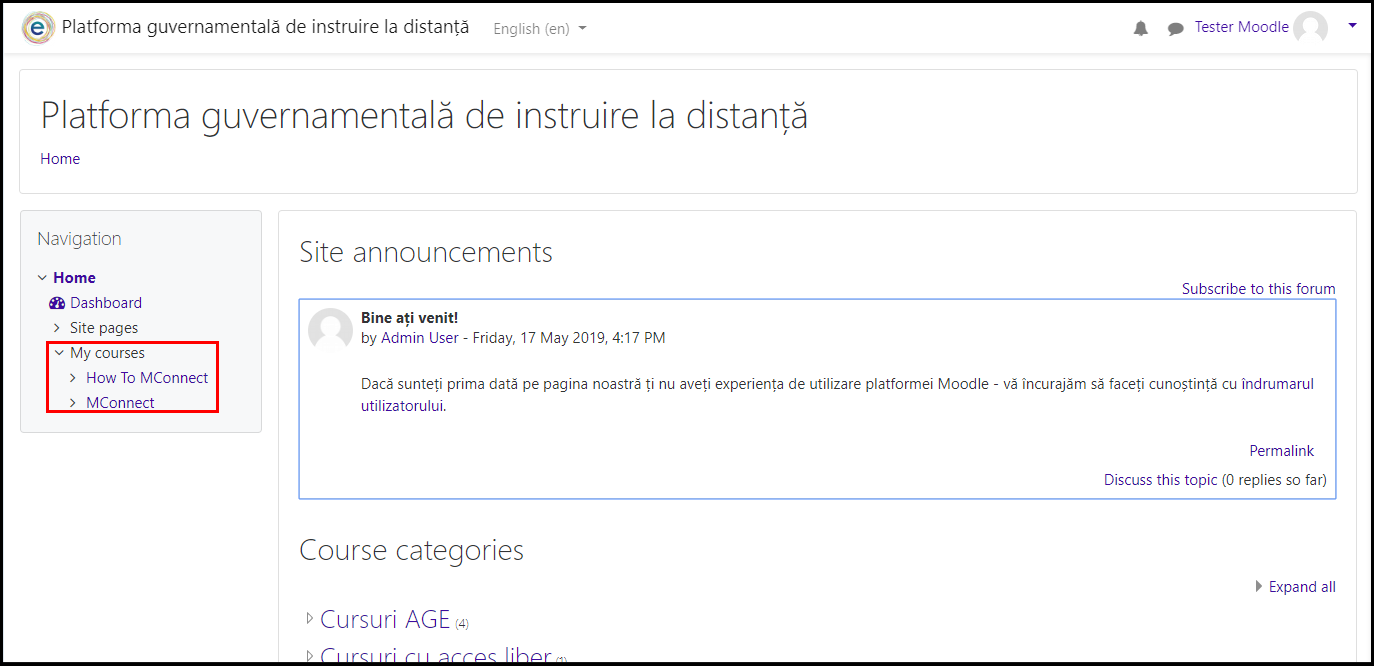
Task: Click the Dashboard gauge icon
Action: 57,303
